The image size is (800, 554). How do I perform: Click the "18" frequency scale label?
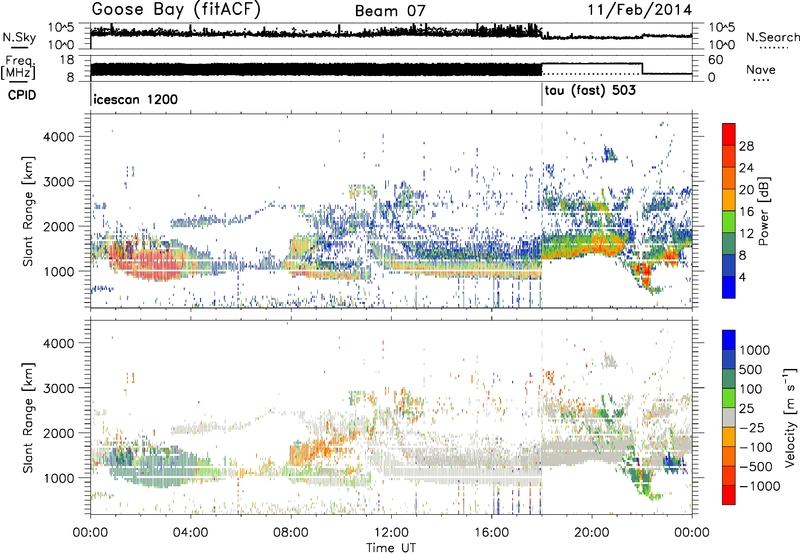67,59
